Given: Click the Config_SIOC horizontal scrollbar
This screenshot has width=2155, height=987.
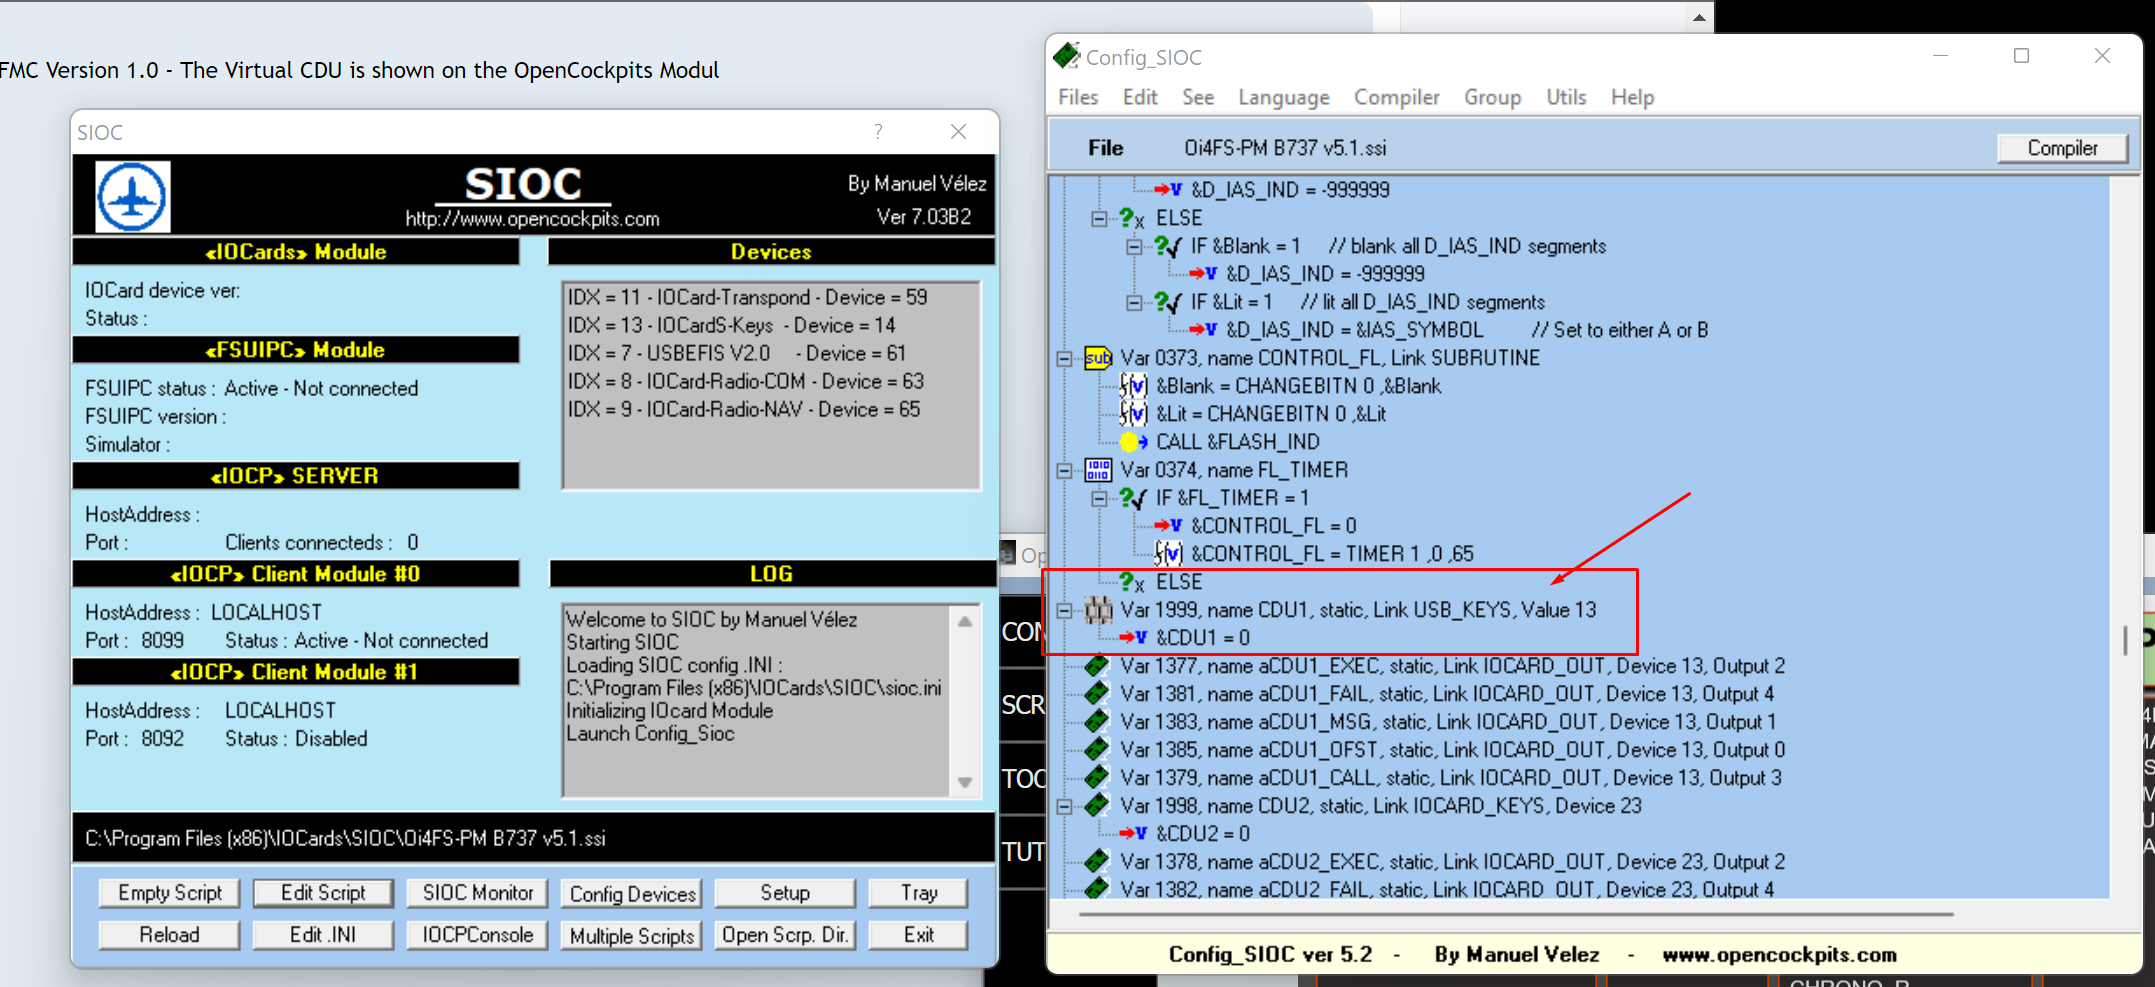Looking at the screenshot, I should (x=1516, y=913).
